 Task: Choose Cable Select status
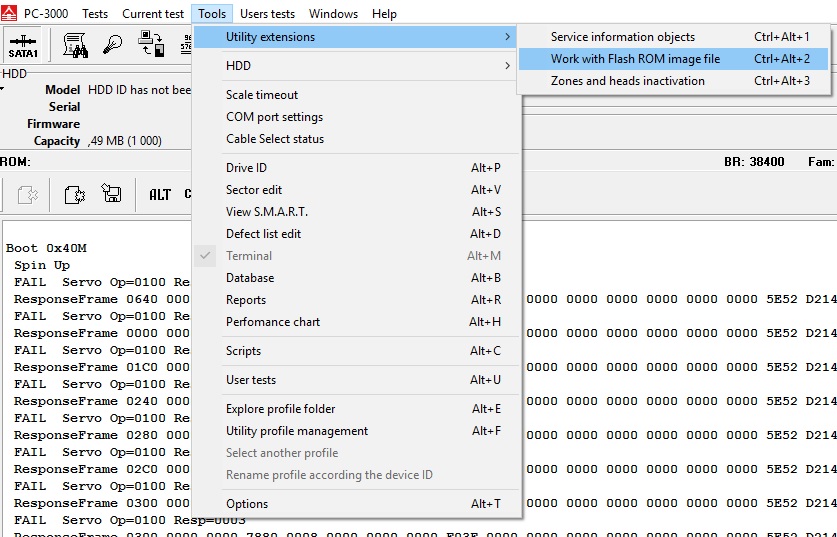coord(357,138)
